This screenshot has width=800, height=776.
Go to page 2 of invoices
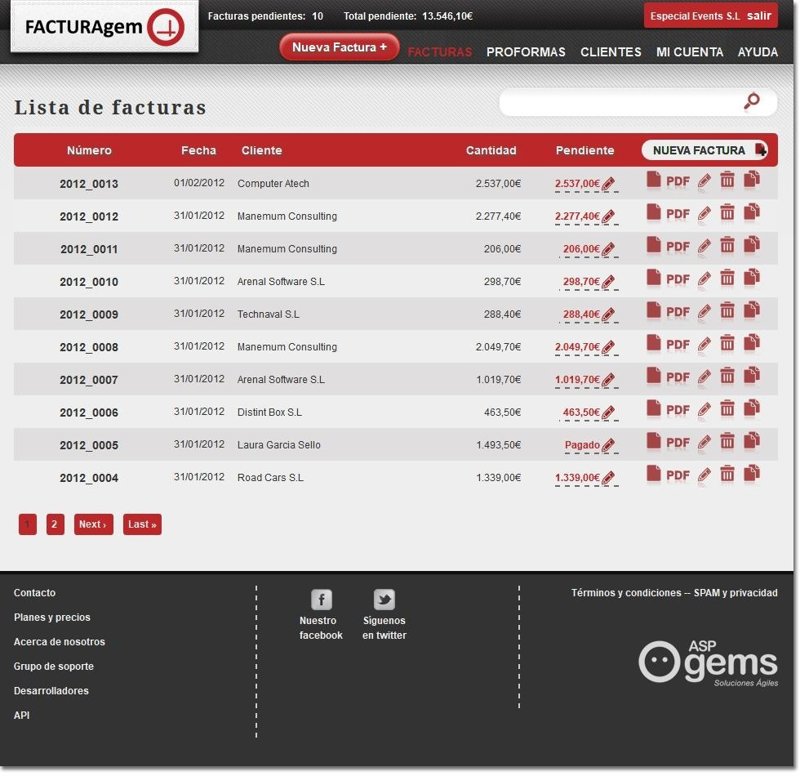click(55, 524)
